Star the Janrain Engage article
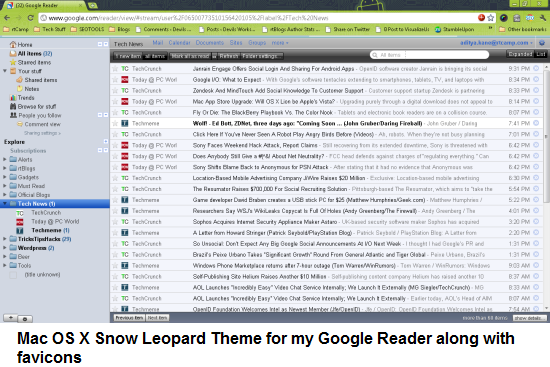The image size is (550, 367). [x=115, y=69]
